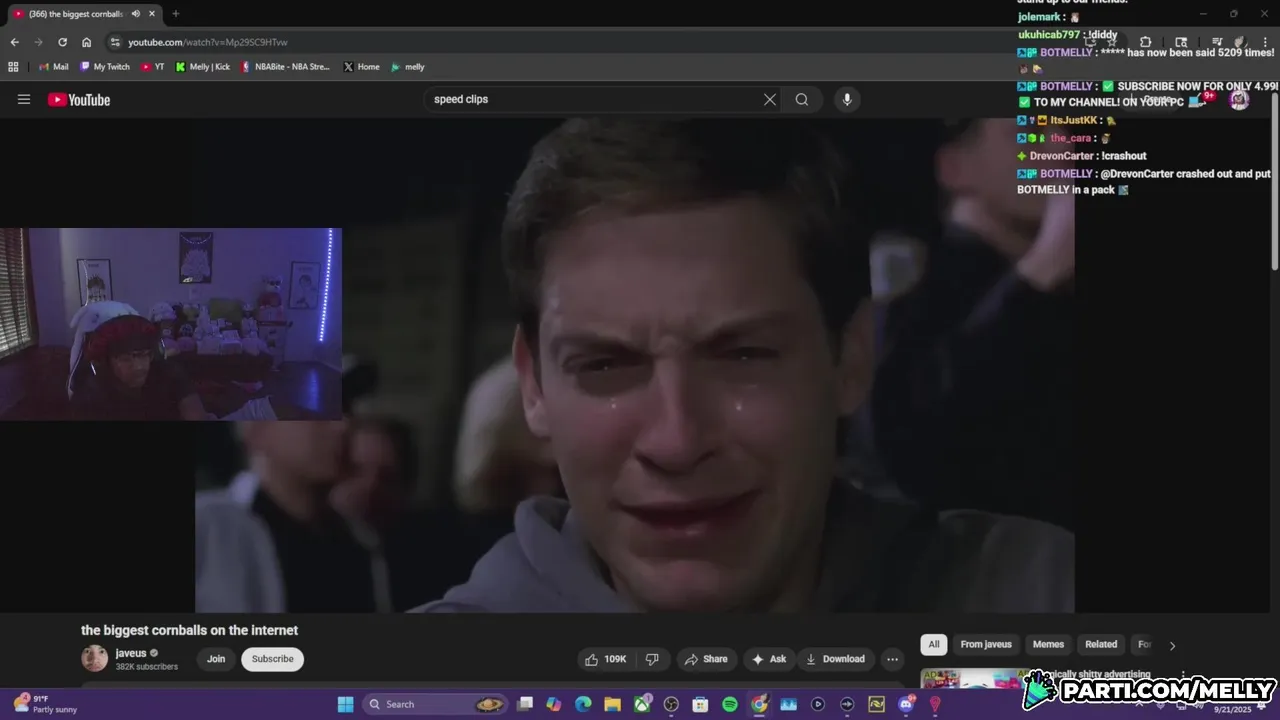The height and width of the screenshot is (720, 1280).
Task: Run search with magnifier button
Action: pyautogui.click(x=802, y=99)
